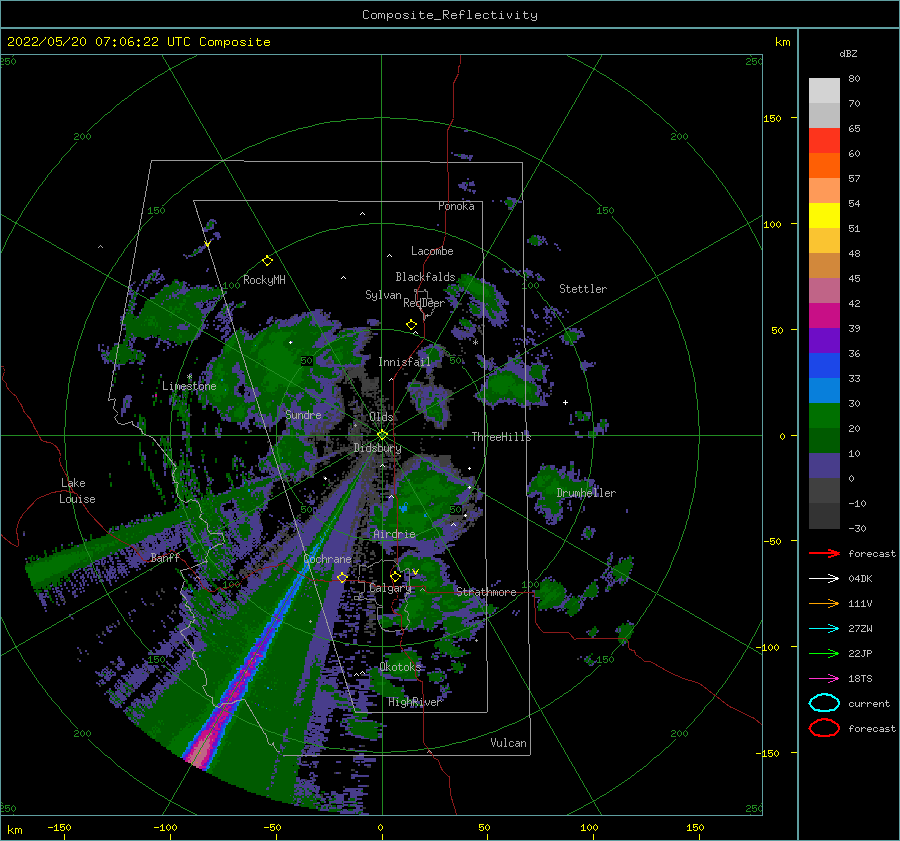Viewport: 900px width, 841px height.
Task: Click the dark green 20 dBZ swatch
Action: click(824, 440)
